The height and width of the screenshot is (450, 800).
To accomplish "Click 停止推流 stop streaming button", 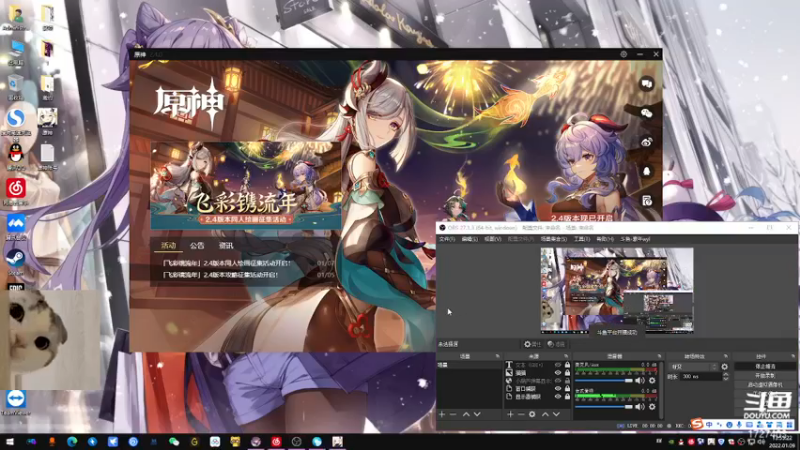I will (765, 366).
